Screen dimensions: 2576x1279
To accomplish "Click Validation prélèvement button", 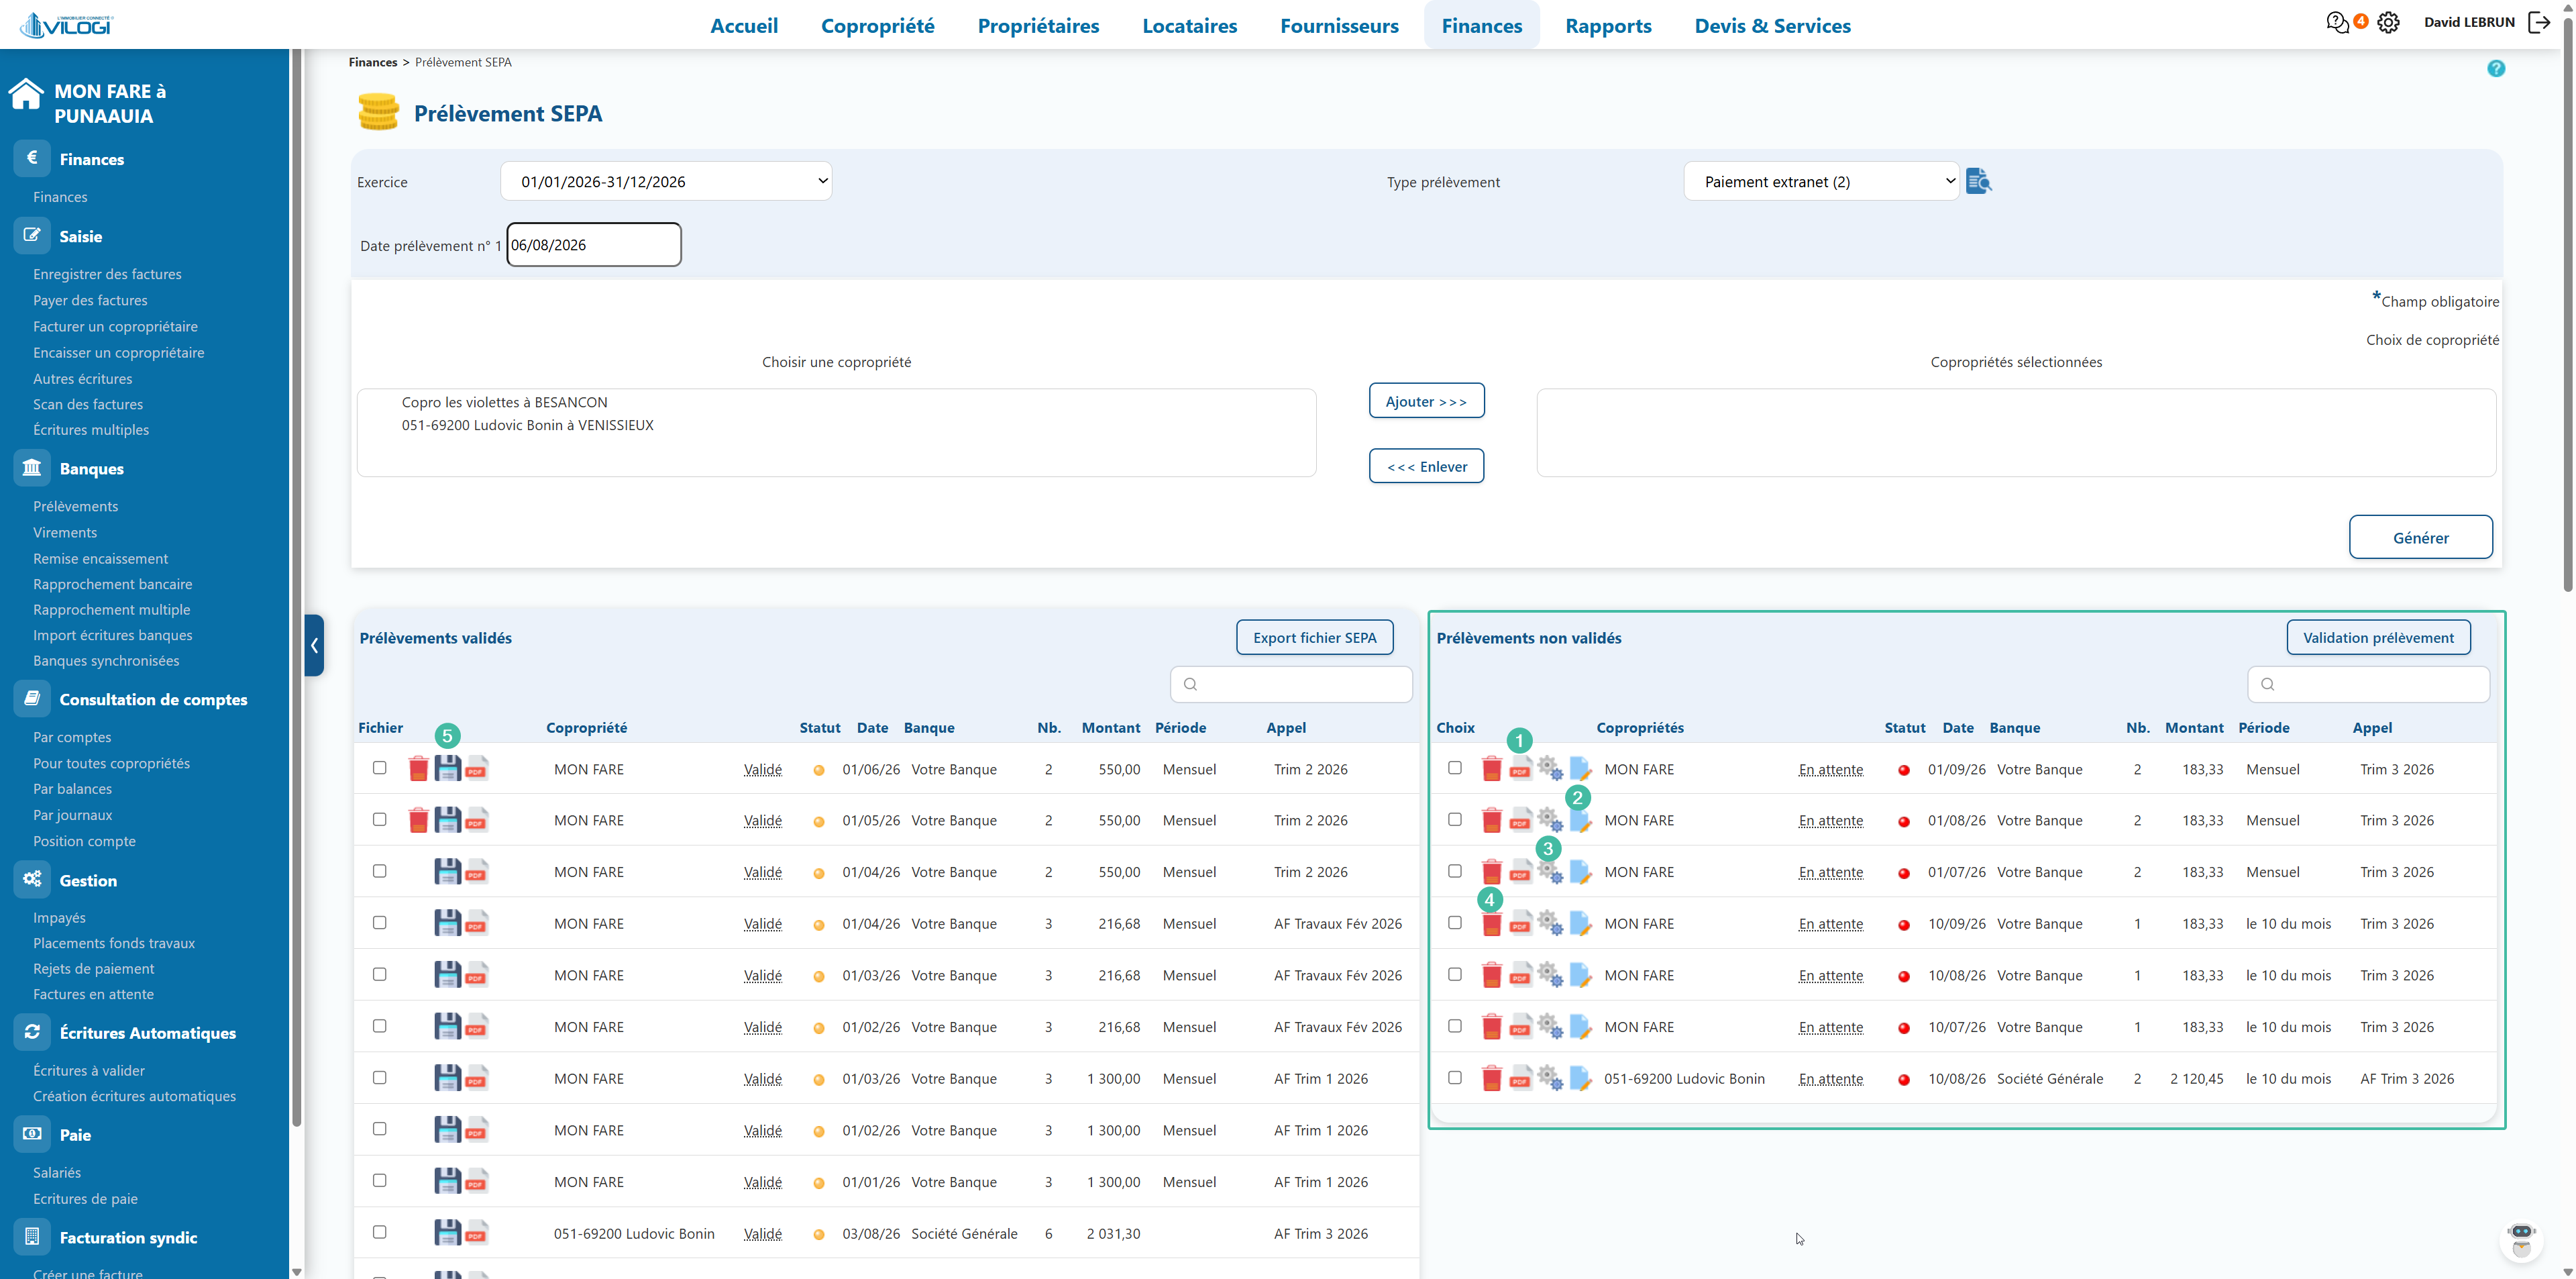I will pos(2378,637).
